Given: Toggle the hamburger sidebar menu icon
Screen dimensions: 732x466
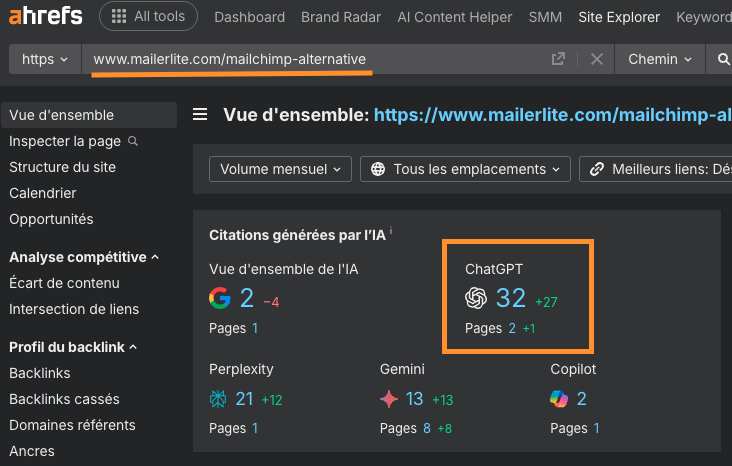Looking at the screenshot, I should (200, 114).
